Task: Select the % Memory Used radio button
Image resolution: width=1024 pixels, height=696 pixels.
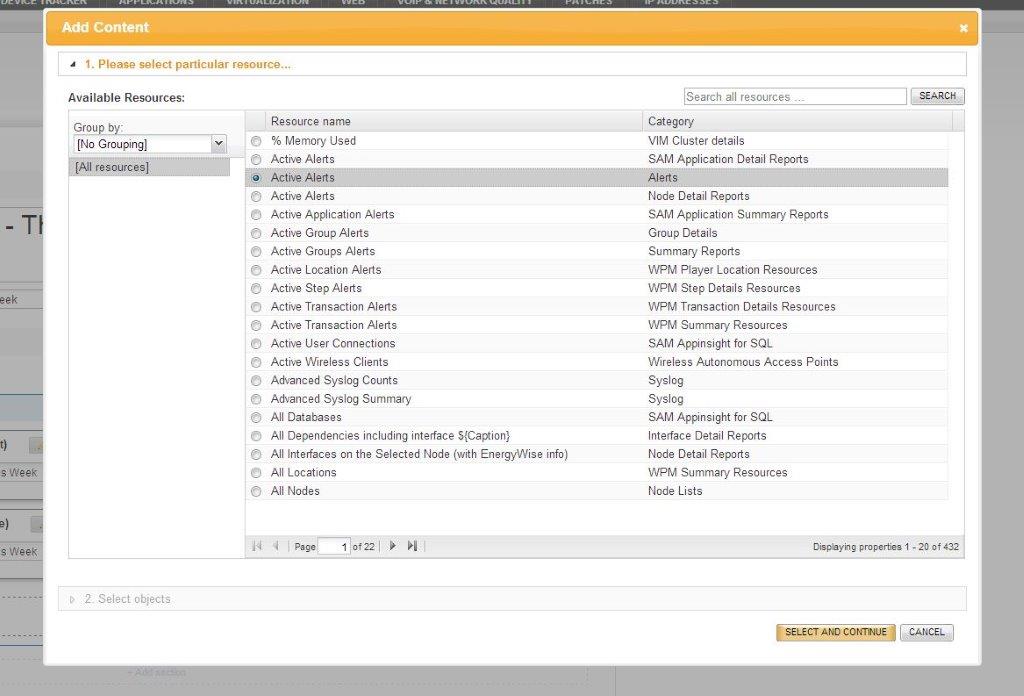Action: [x=256, y=141]
